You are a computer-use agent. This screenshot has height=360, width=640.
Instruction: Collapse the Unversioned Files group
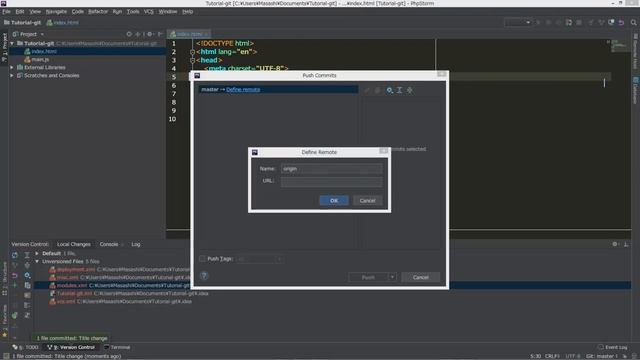click(37, 261)
